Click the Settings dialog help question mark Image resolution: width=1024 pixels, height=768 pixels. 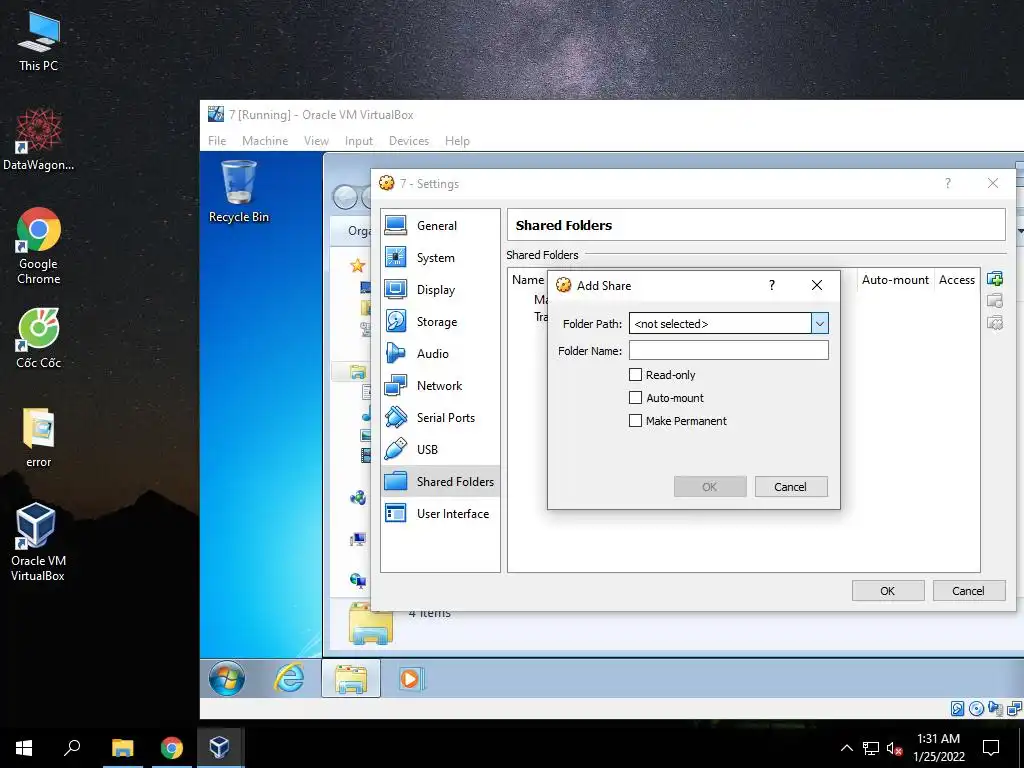click(x=948, y=184)
